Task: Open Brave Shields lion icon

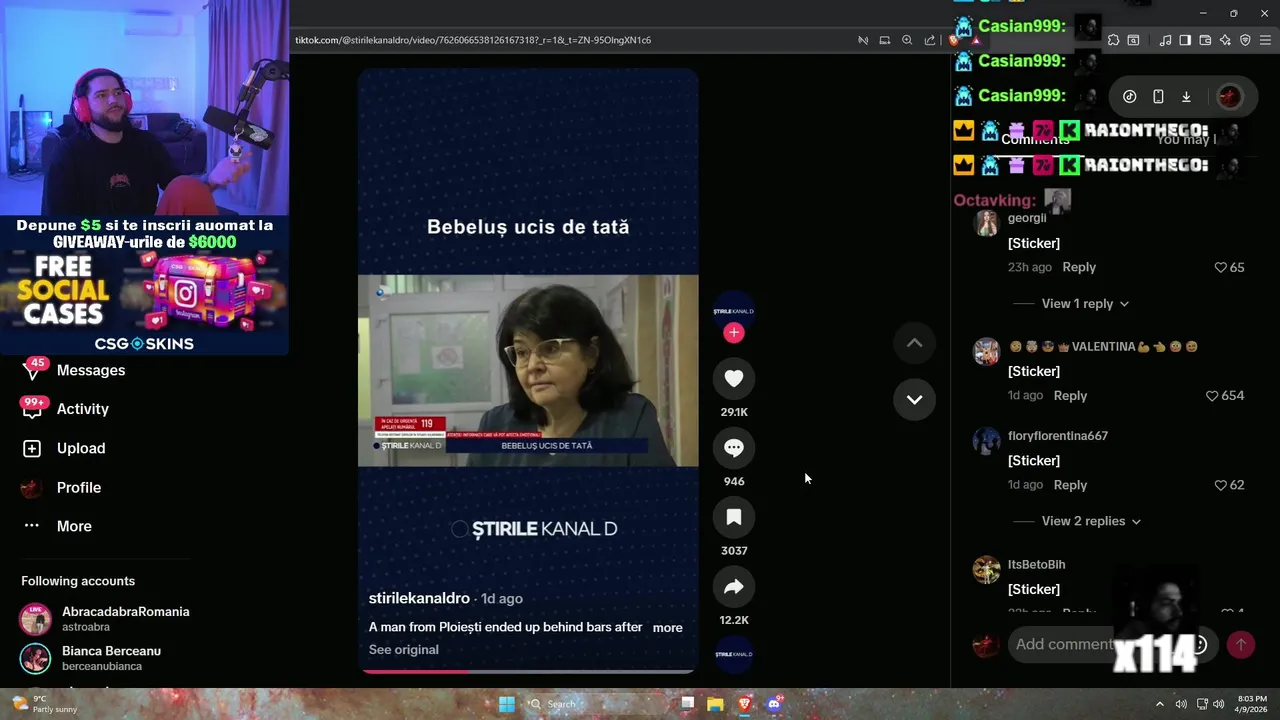Action: [954, 40]
